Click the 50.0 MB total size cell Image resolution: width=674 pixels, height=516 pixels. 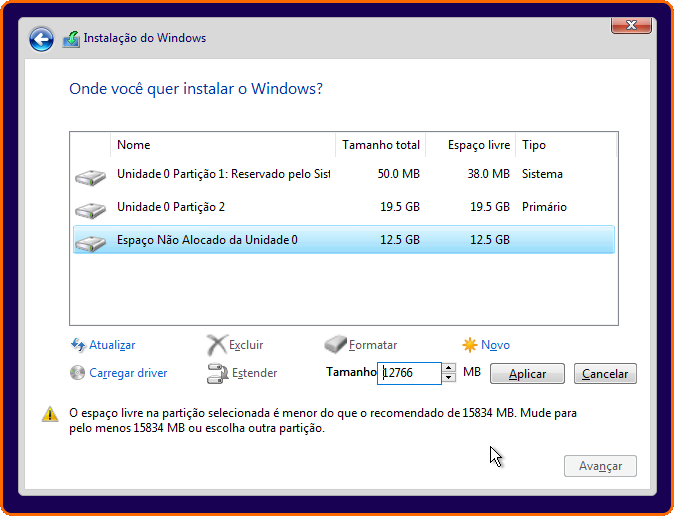click(x=398, y=174)
